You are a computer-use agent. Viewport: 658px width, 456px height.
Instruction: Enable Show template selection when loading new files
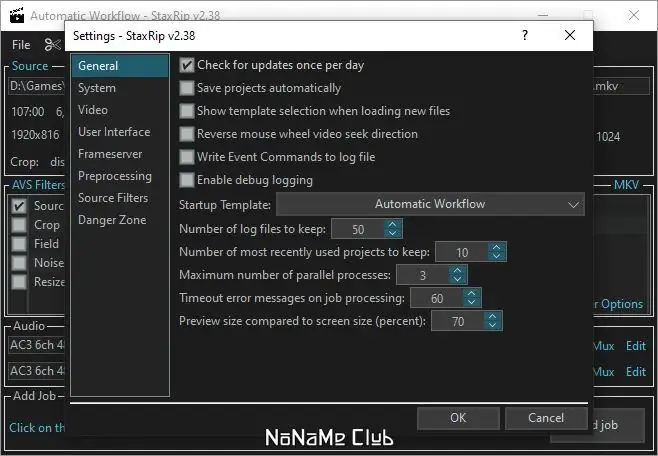click(187, 111)
